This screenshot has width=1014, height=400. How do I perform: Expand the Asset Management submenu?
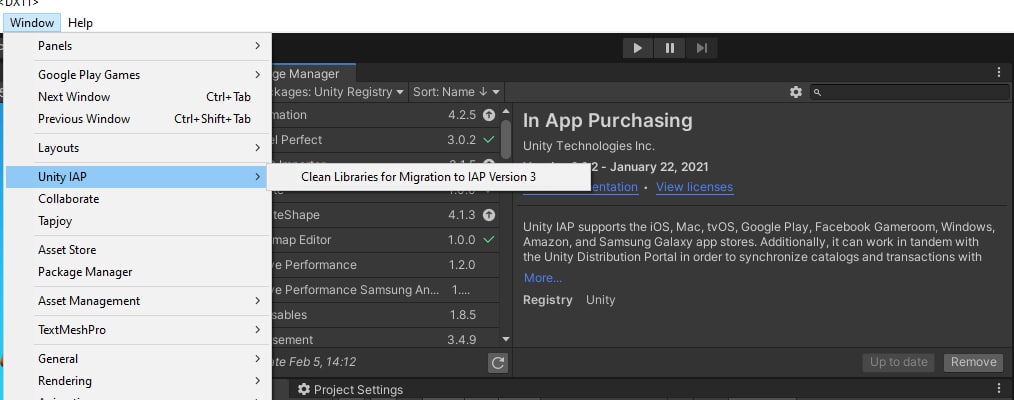point(138,301)
